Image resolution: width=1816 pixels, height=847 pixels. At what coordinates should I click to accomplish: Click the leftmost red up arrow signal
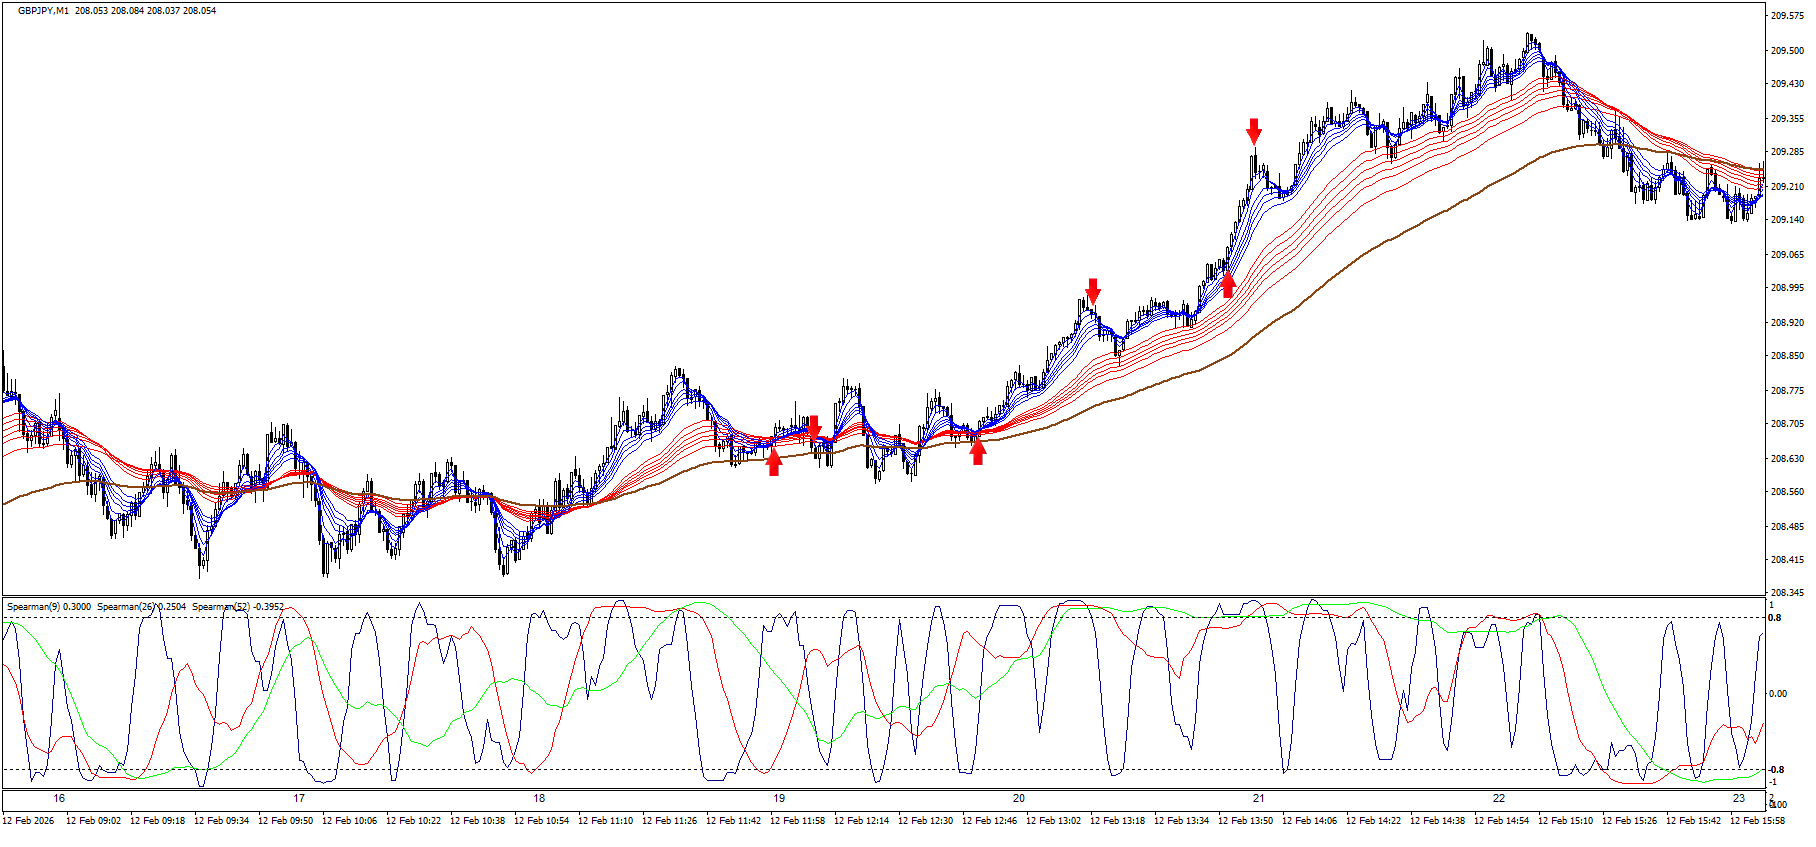pyautogui.click(x=774, y=462)
